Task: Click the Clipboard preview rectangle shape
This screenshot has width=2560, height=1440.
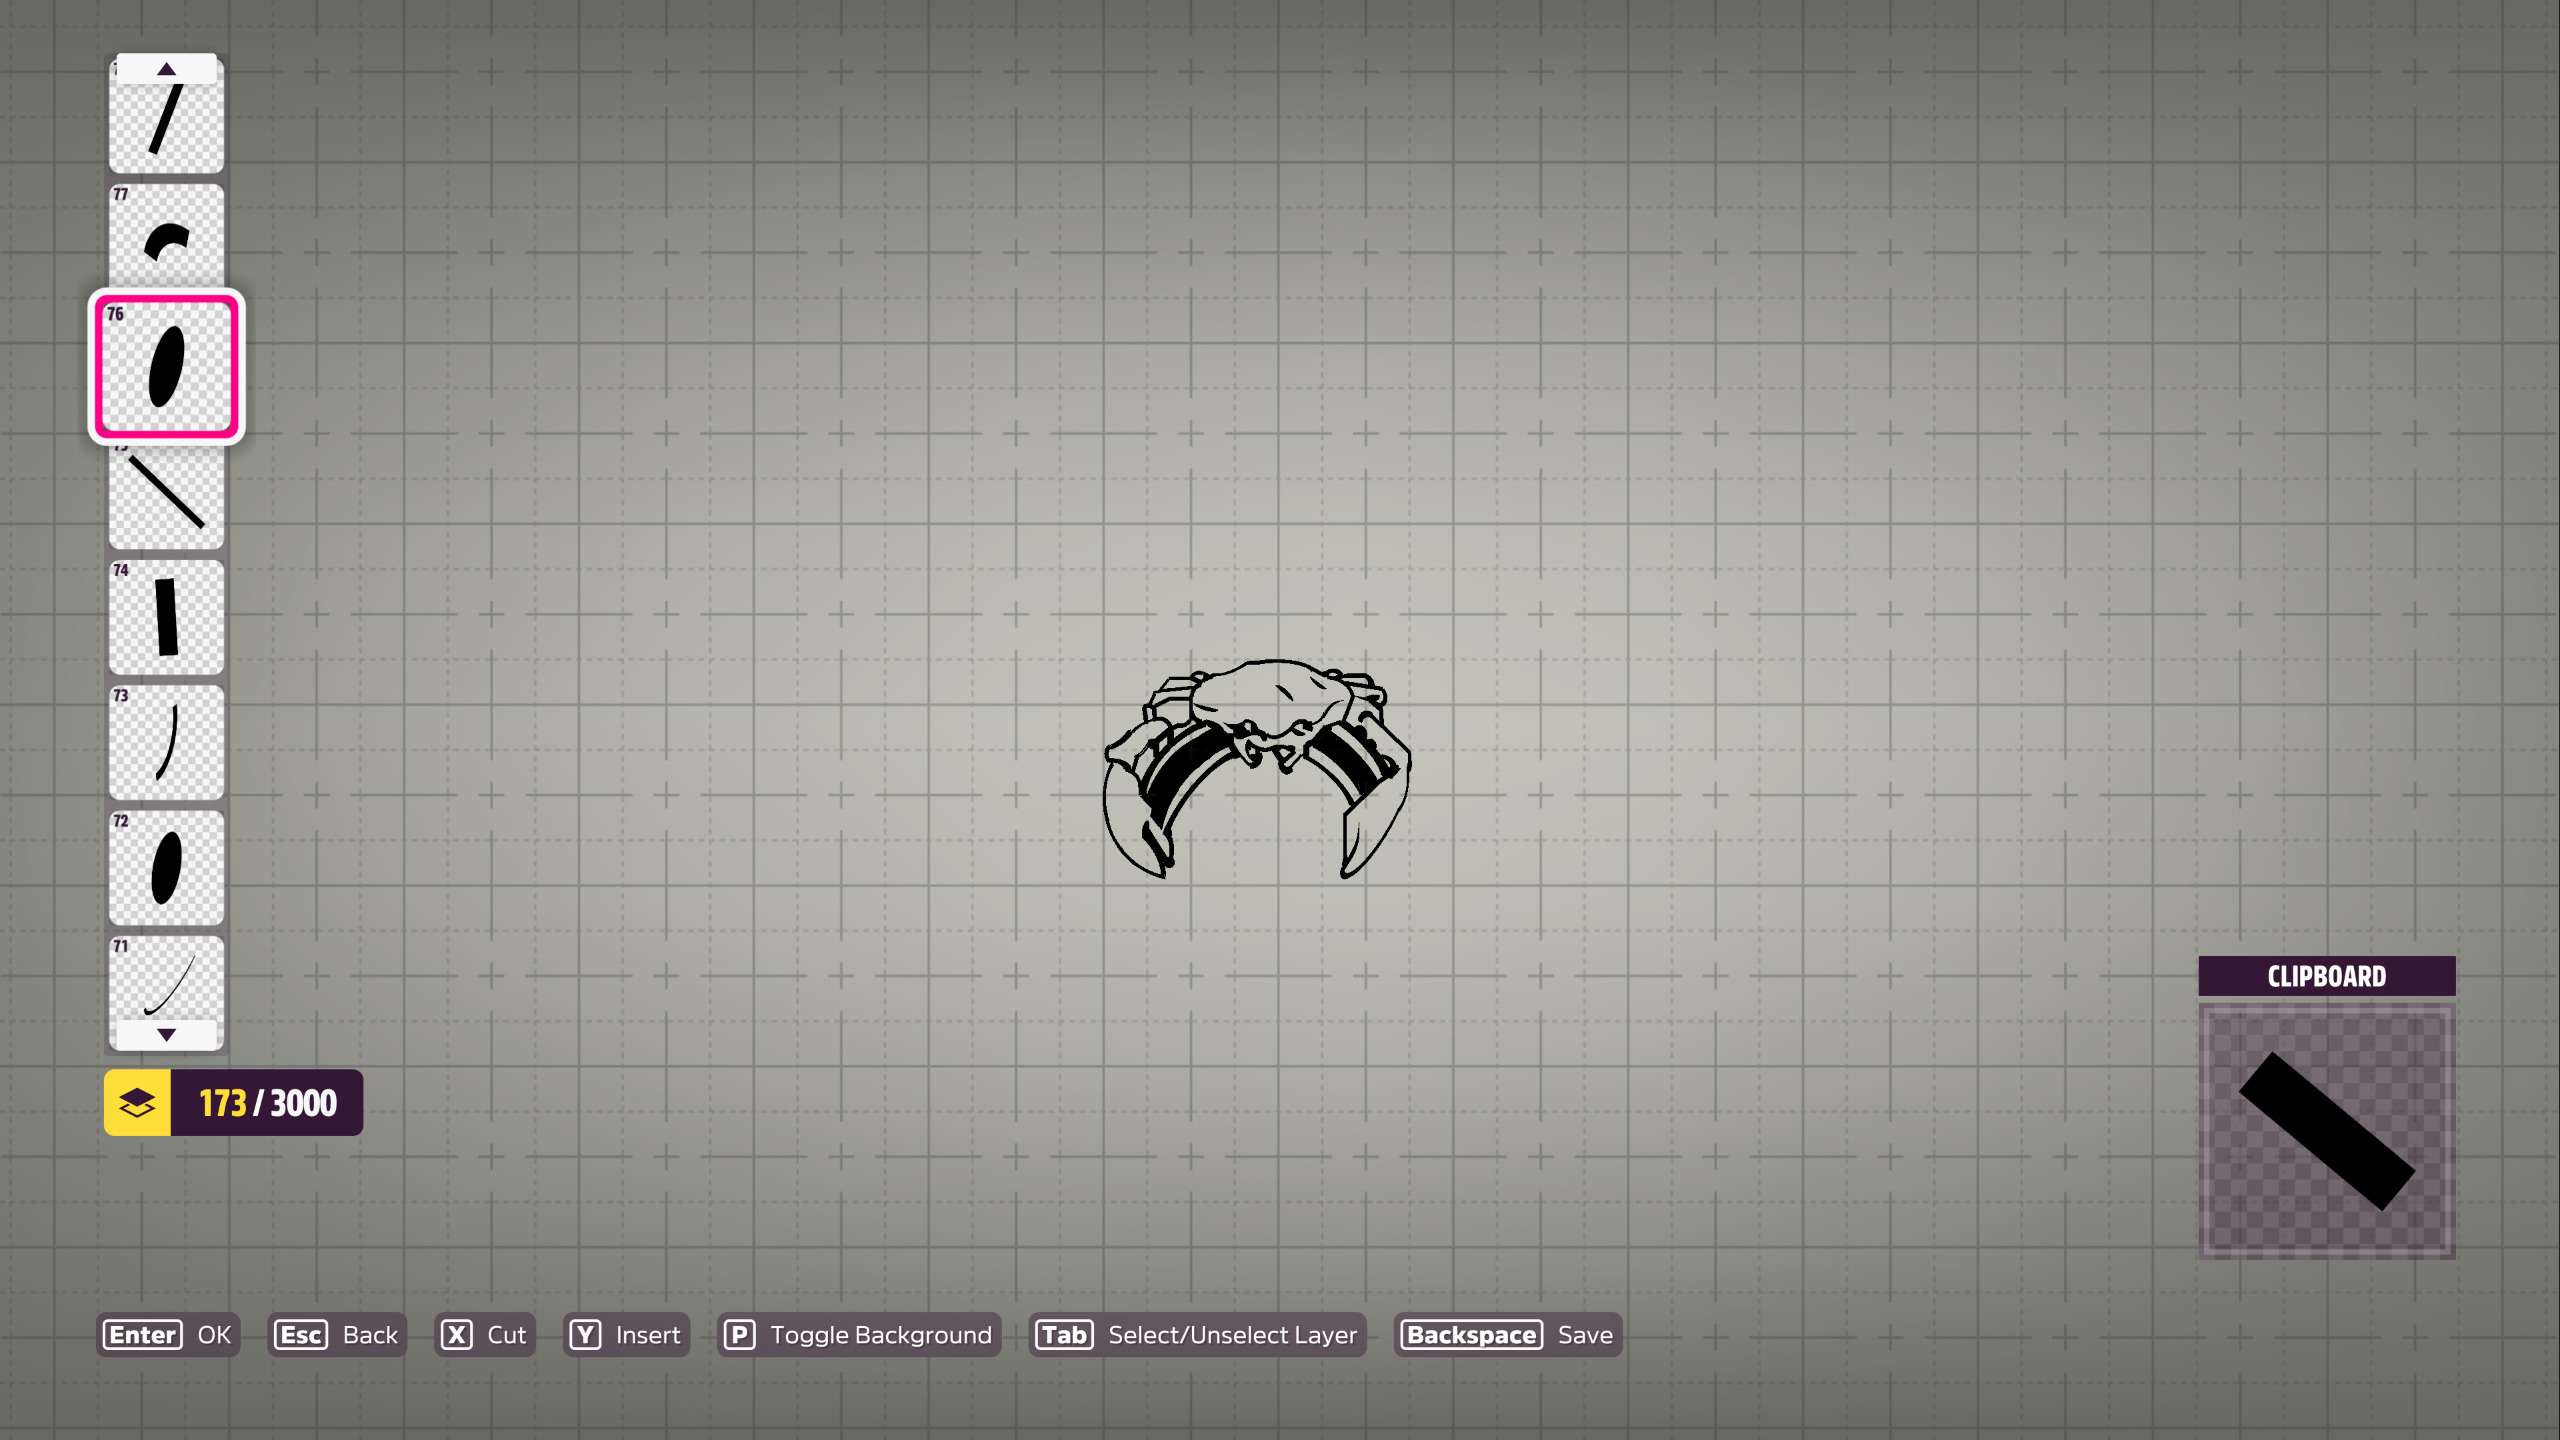Action: [2326, 1131]
